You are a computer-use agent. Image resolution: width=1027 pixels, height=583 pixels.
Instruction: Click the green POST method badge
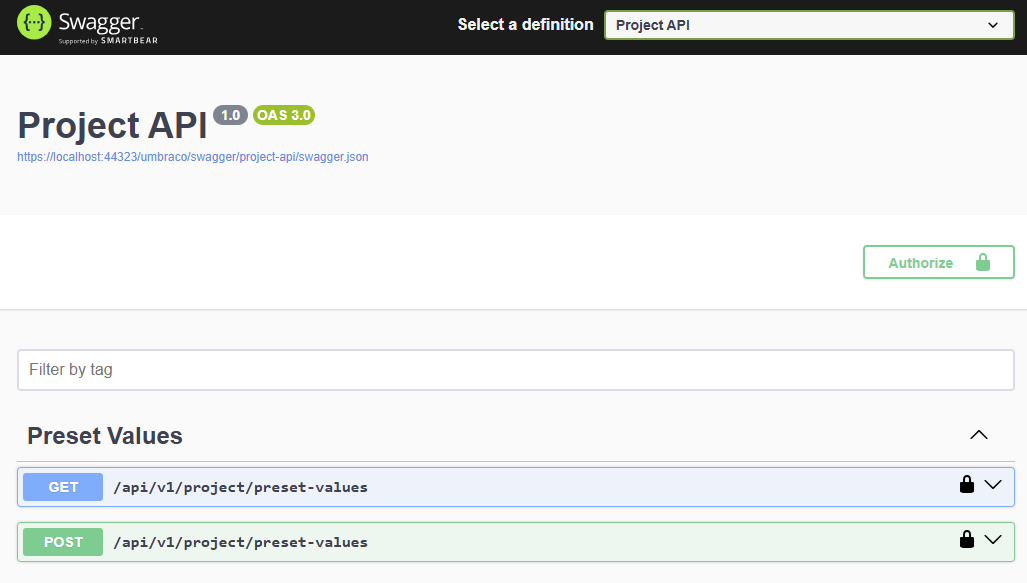click(x=63, y=542)
